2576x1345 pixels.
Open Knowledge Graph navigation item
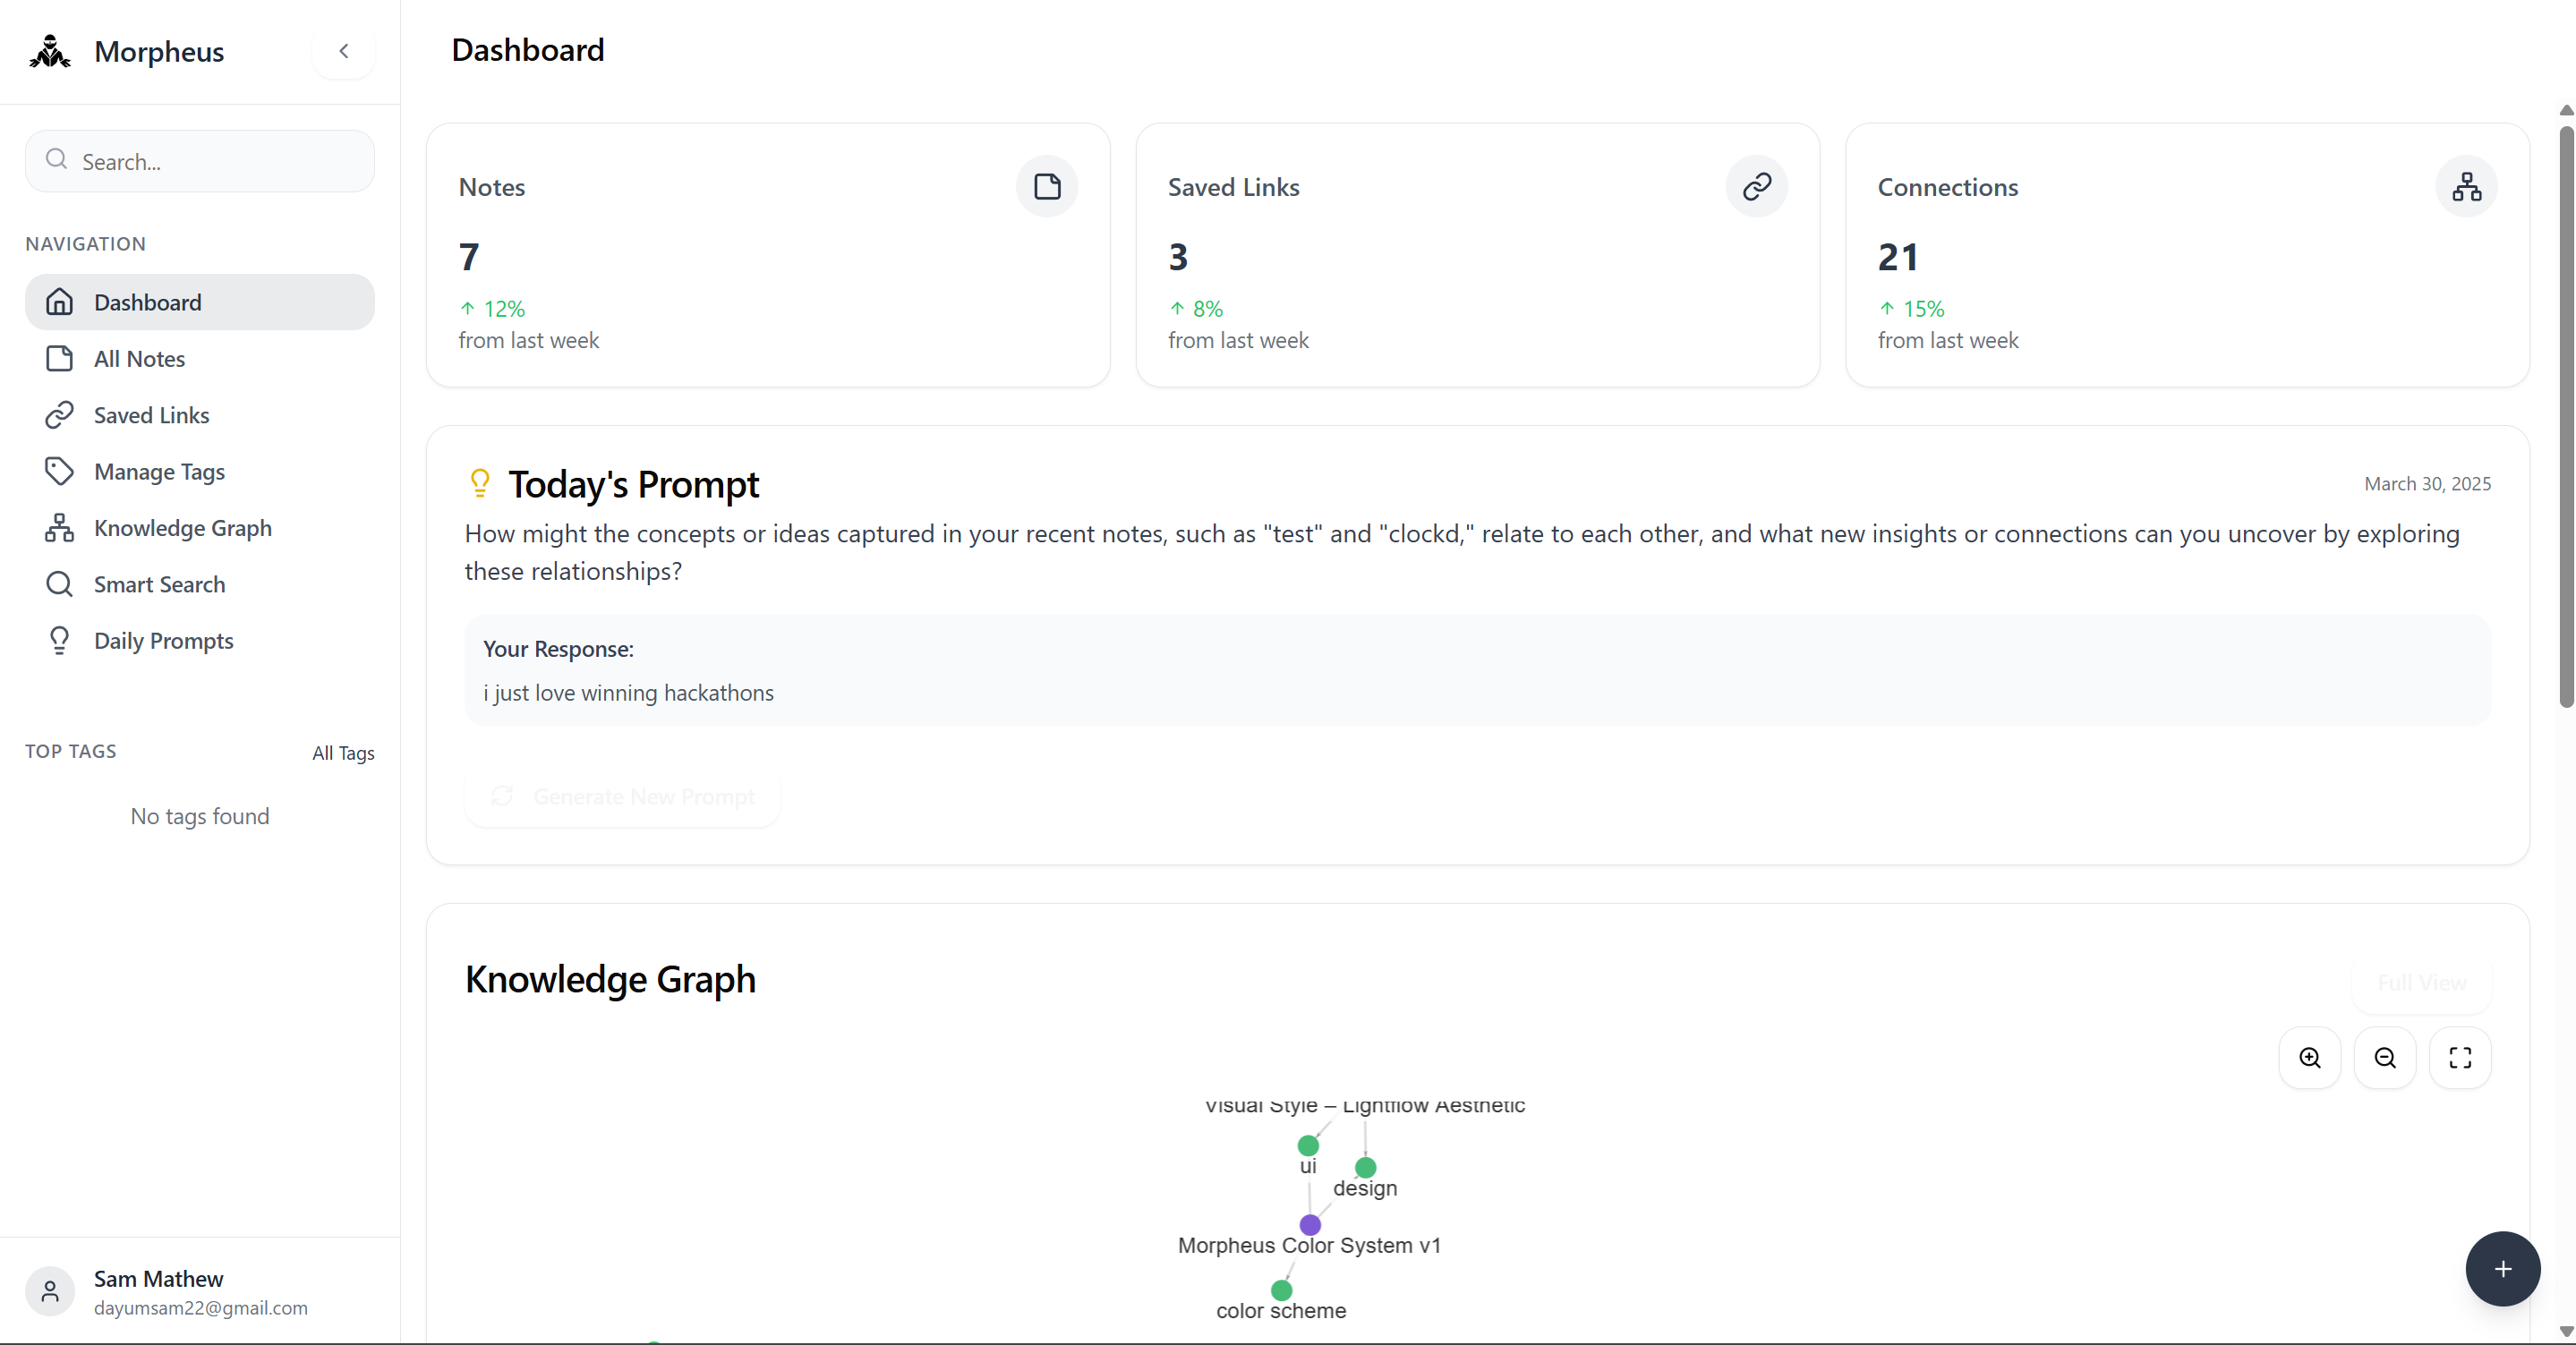click(x=182, y=528)
